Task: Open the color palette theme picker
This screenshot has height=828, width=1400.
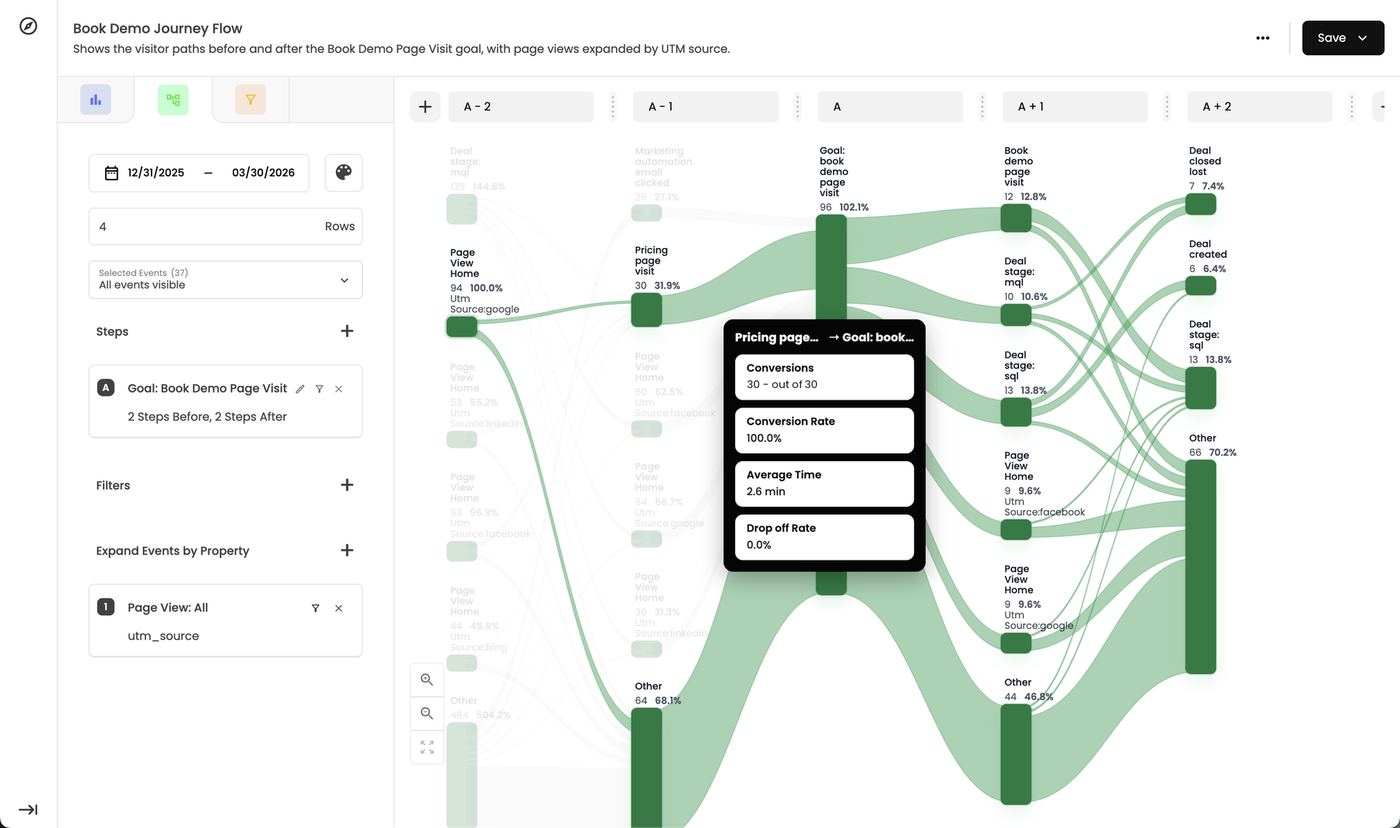Action: 343,172
